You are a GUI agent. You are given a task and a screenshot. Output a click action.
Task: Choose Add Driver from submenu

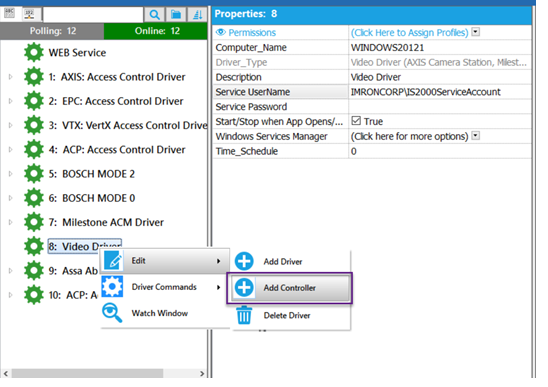pos(291,261)
